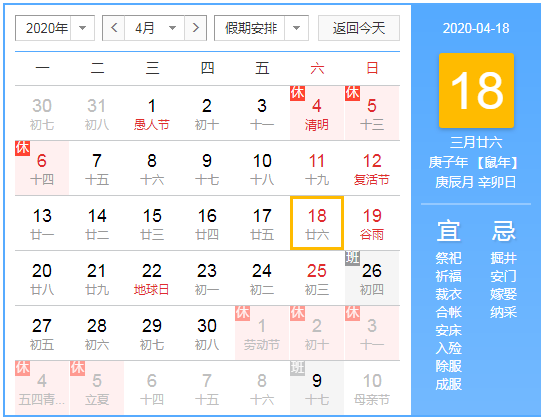Select April 7 十五

point(97,168)
